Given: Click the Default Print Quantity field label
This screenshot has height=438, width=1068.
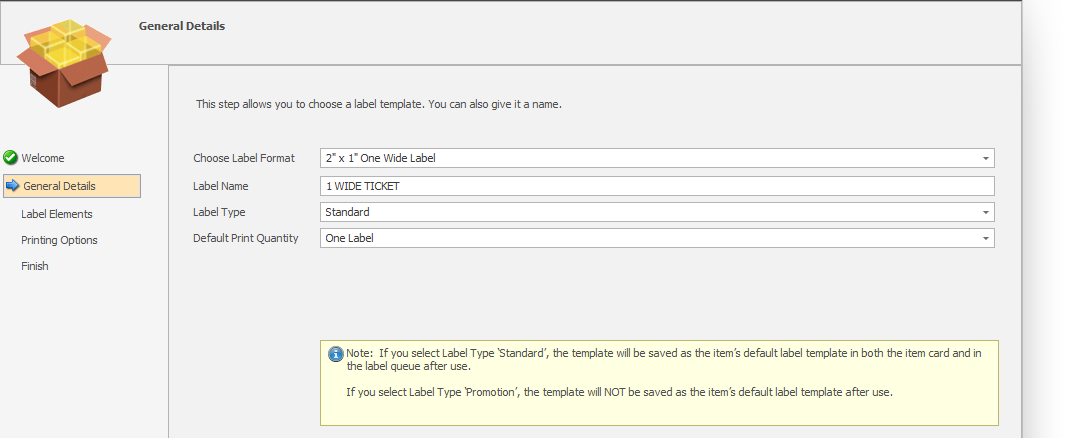Looking at the screenshot, I should pyautogui.click(x=246, y=238).
